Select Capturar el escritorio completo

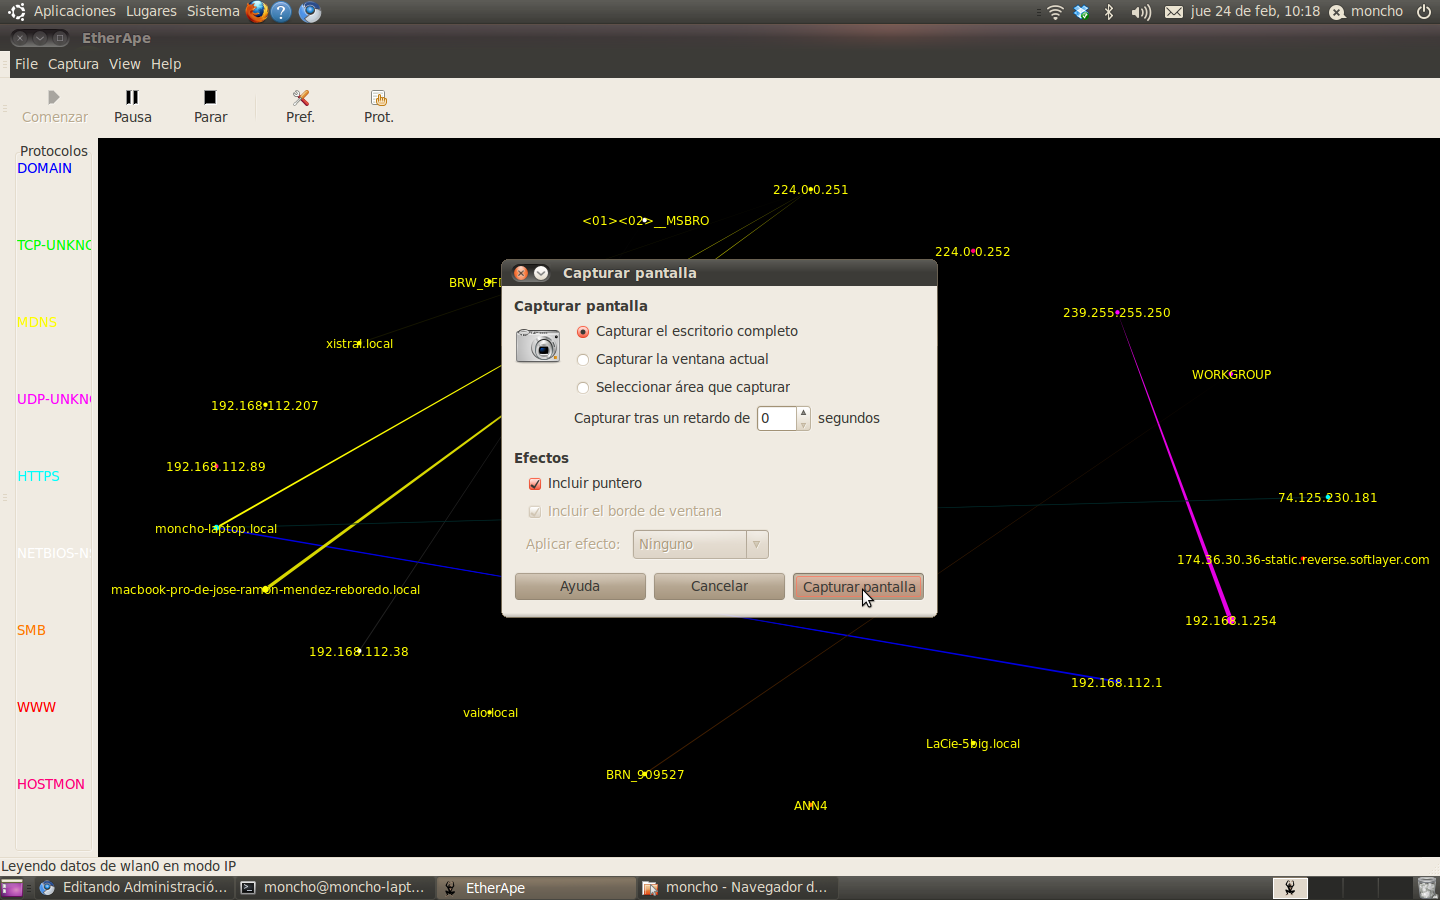(x=688, y=331)
